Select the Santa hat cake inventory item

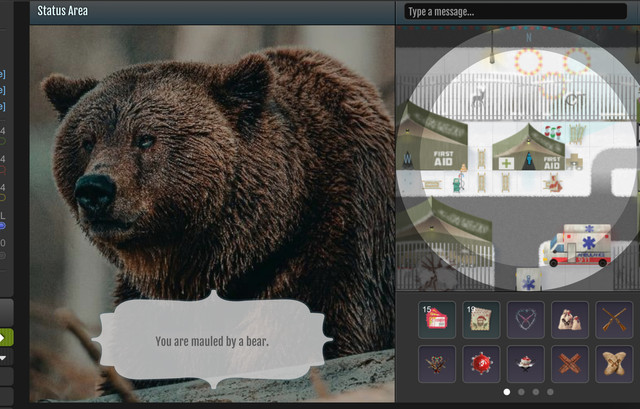point(525,364)
